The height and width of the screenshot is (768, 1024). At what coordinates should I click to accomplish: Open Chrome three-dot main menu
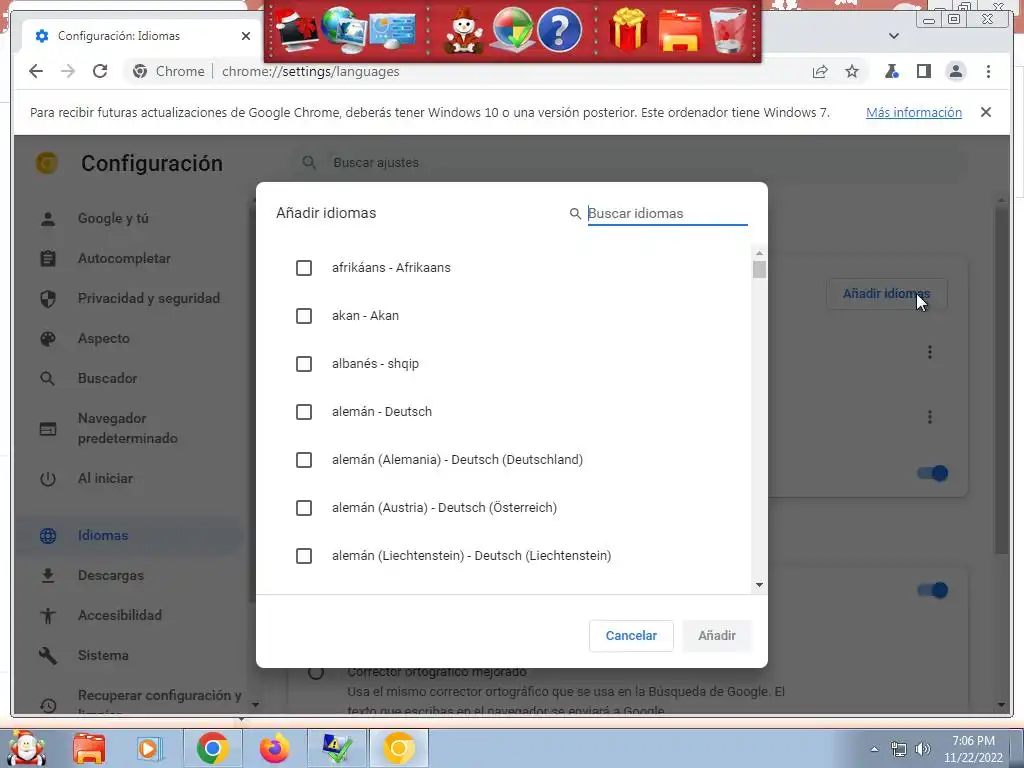tap(988, 71)
